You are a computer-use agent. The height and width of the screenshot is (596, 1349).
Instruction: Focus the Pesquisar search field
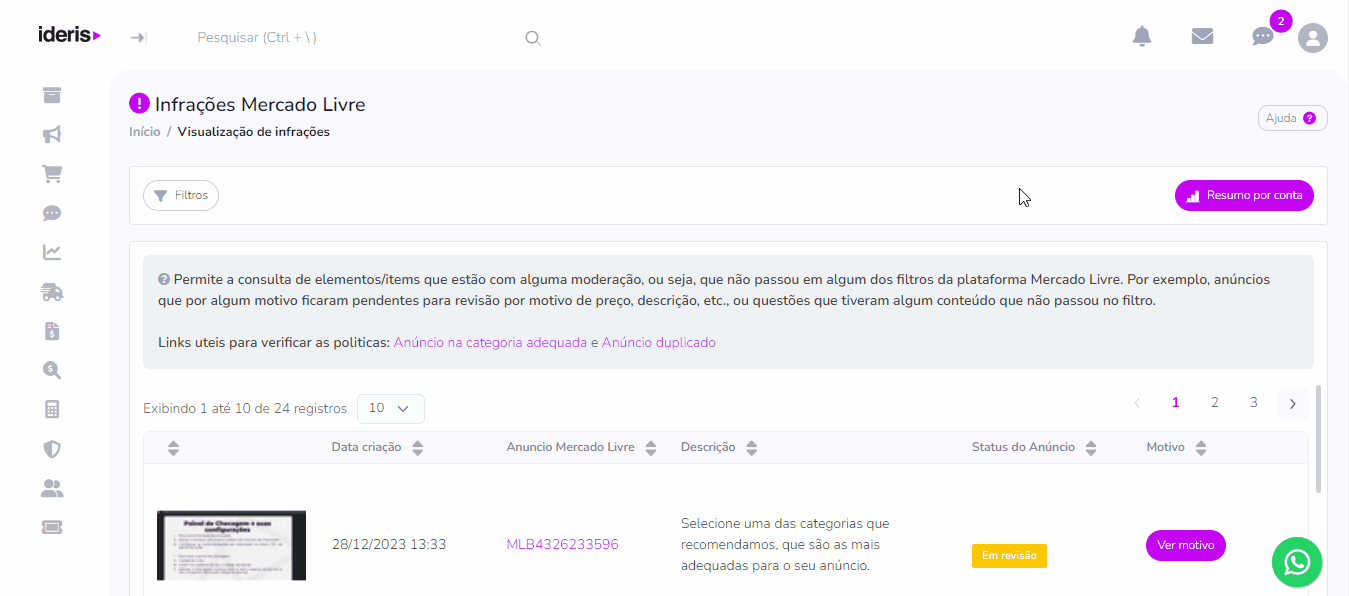coord(355,38)
